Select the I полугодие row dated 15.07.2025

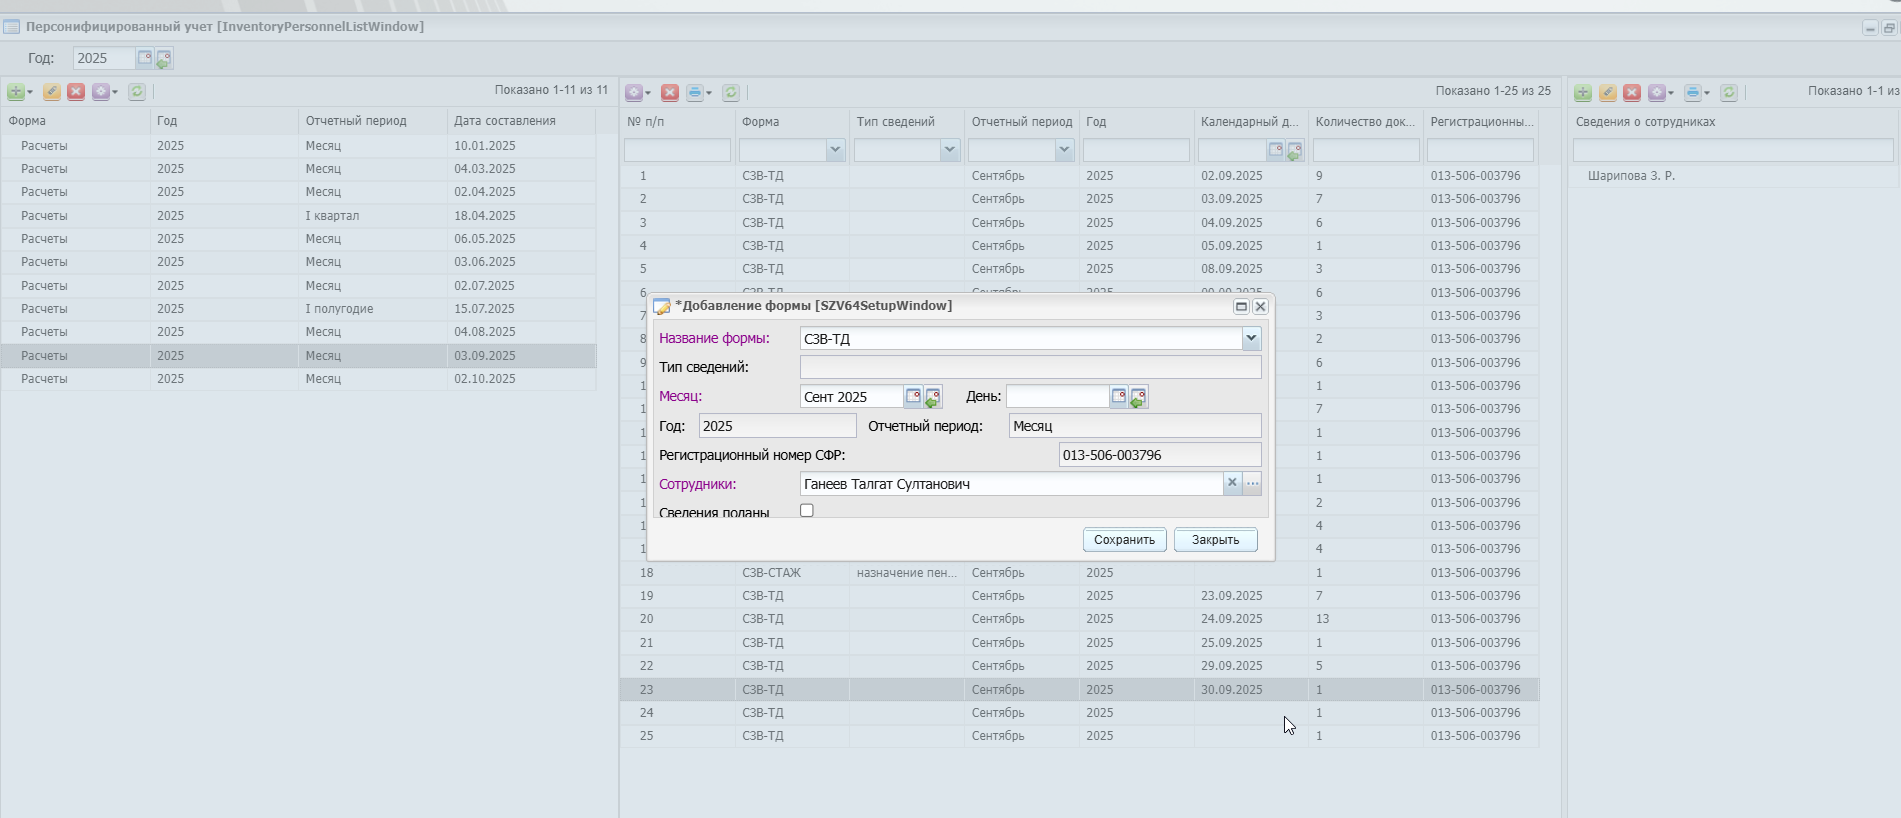pyautogui.click(x=298, y=309)
